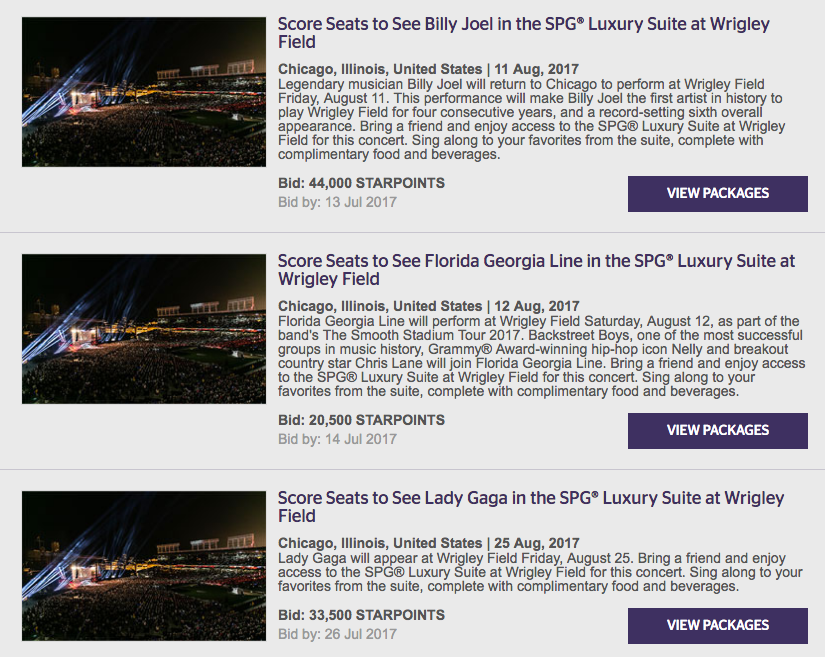
Task: Click the 12 Aug, 2017 location and date line
Action: pyautogui.click(x=428, y=306)
